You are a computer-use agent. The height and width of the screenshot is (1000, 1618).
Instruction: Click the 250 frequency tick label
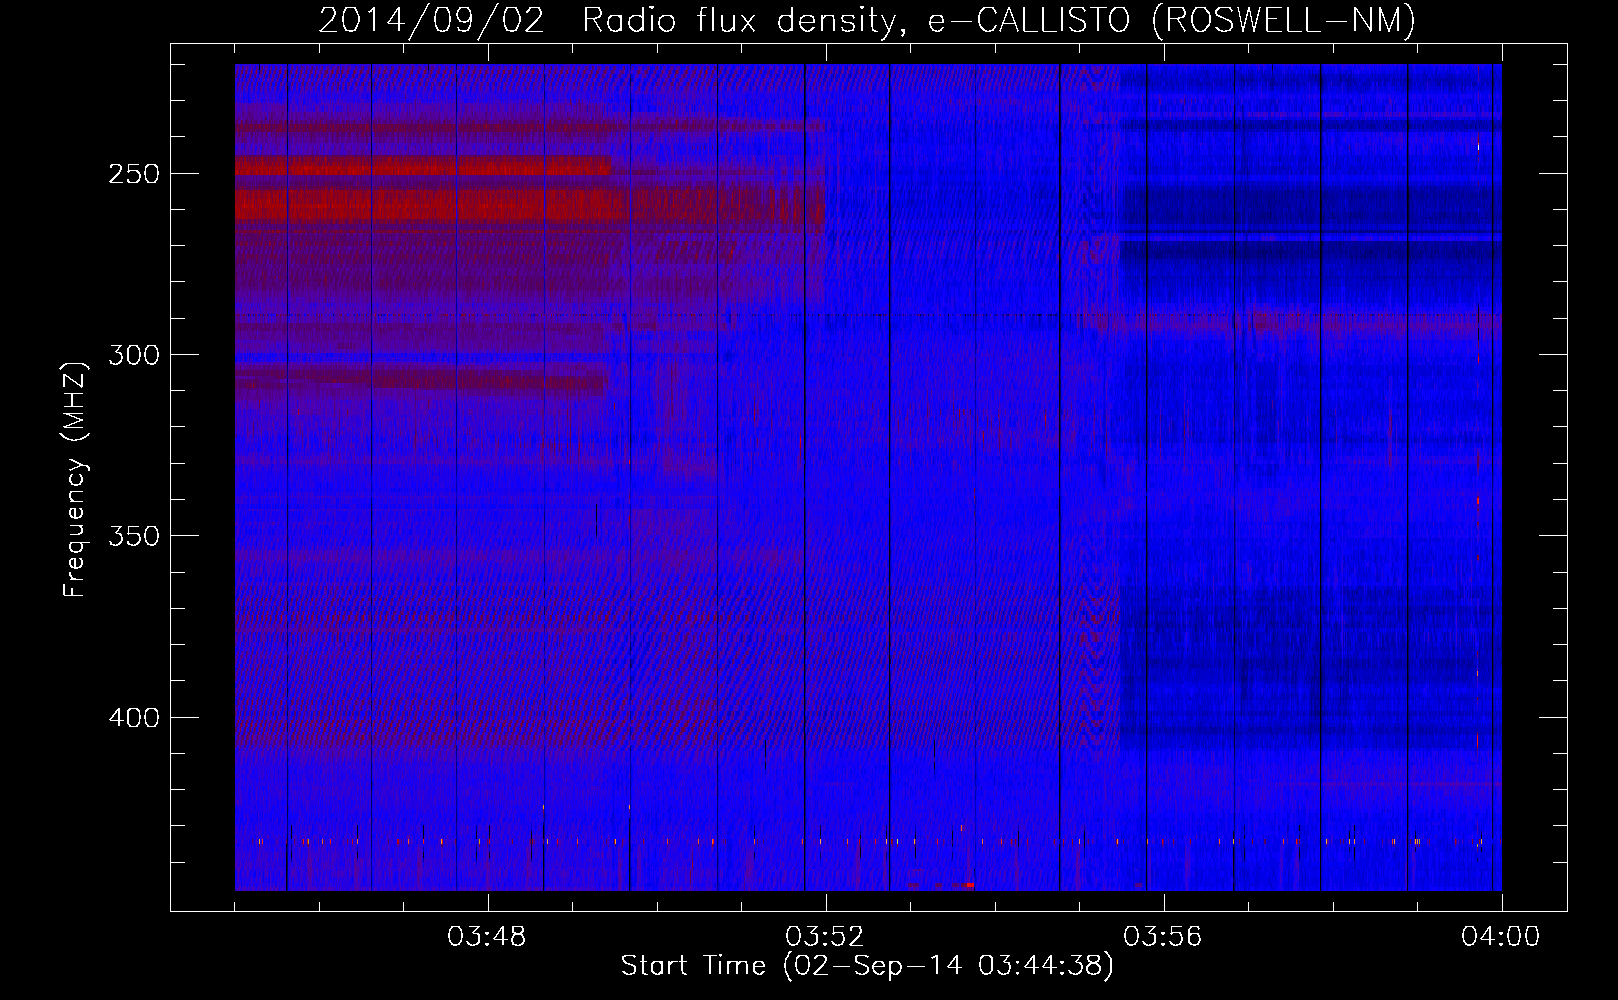click(x=134, y=174)
